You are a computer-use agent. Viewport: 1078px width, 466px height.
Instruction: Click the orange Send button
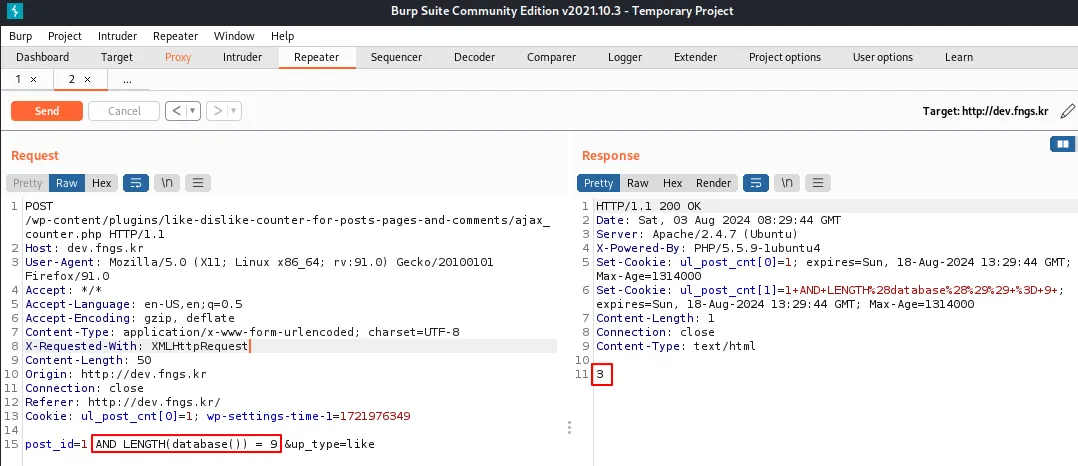47,111
